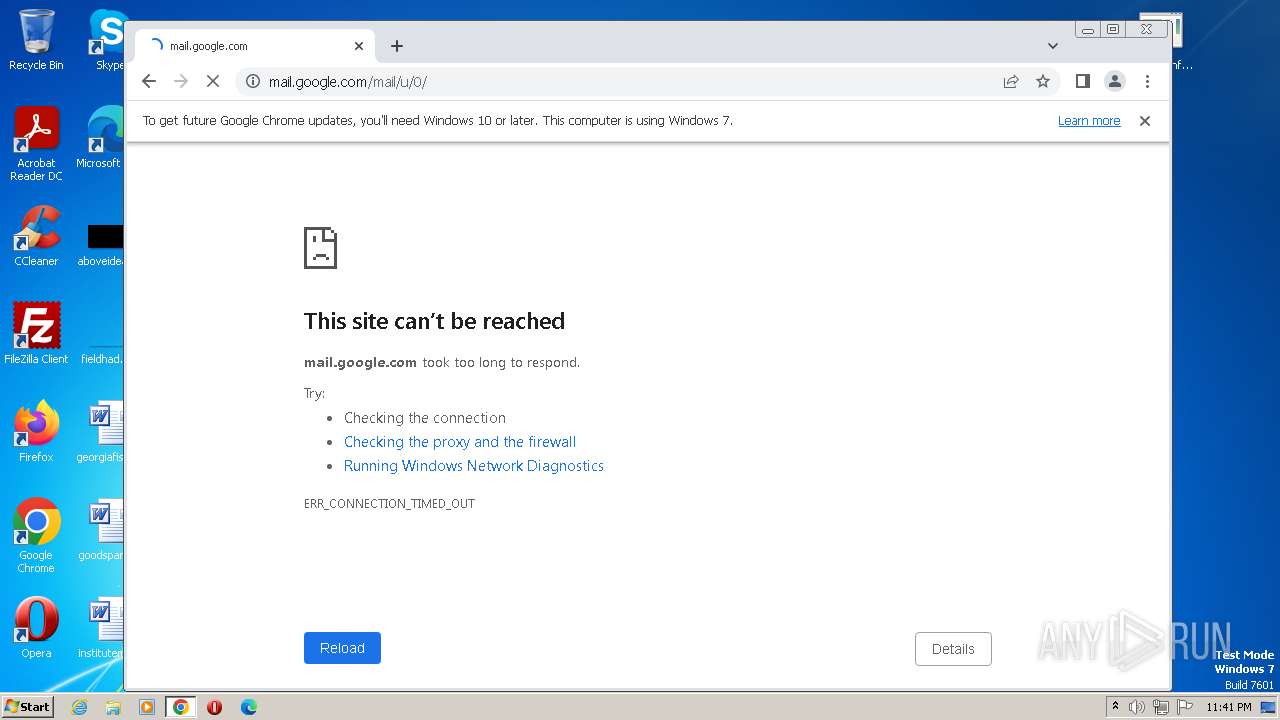Open a new tab
Image resolution: width=1280 pixels, height=720 pixels.
pos(397,46)
